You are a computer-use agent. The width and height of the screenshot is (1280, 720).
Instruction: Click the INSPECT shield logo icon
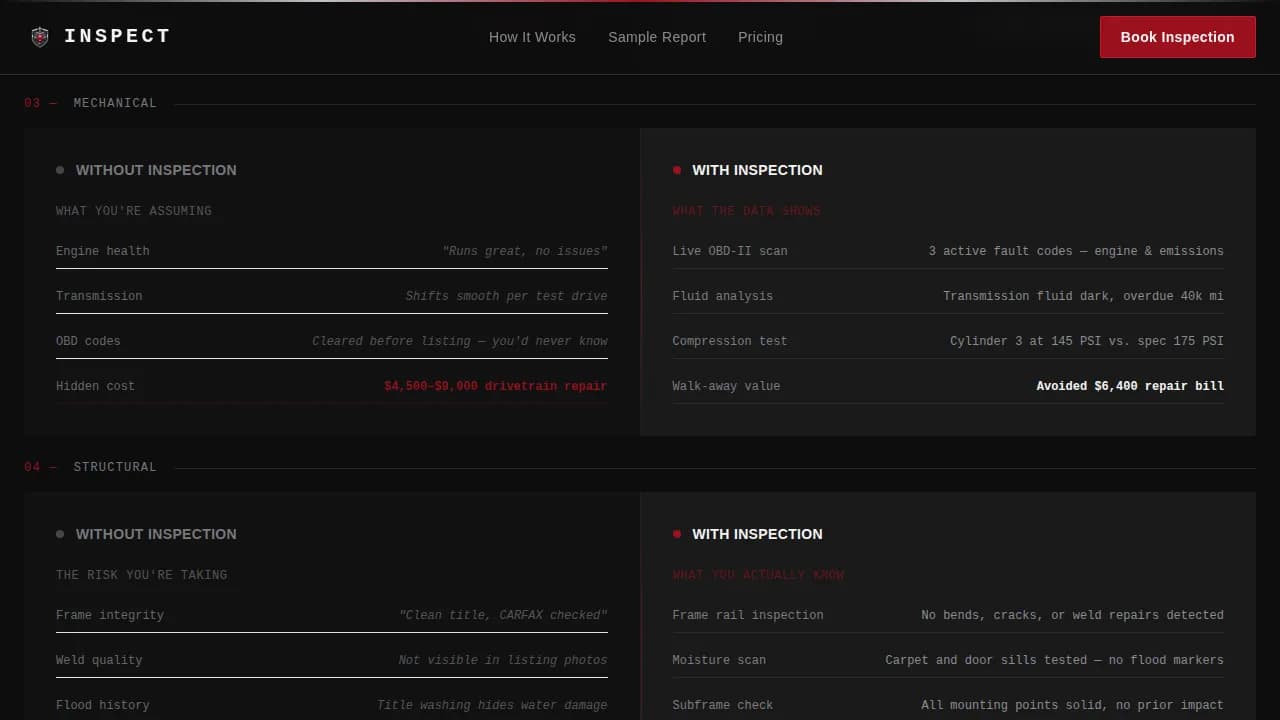pos(40,37)
